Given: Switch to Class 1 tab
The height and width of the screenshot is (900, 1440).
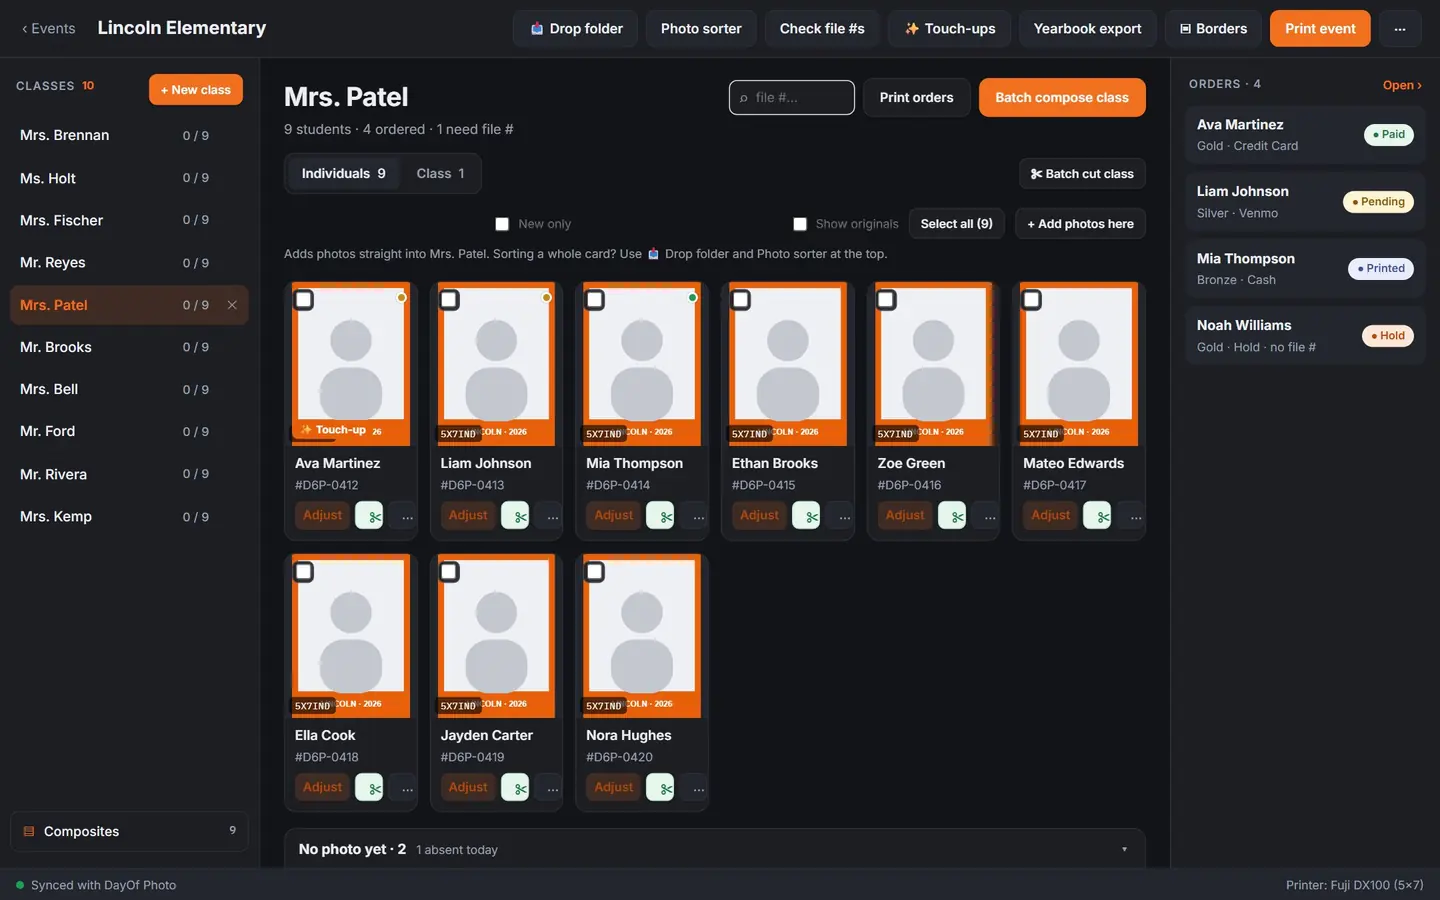Looking at the screenshot, I should [440, 174].
